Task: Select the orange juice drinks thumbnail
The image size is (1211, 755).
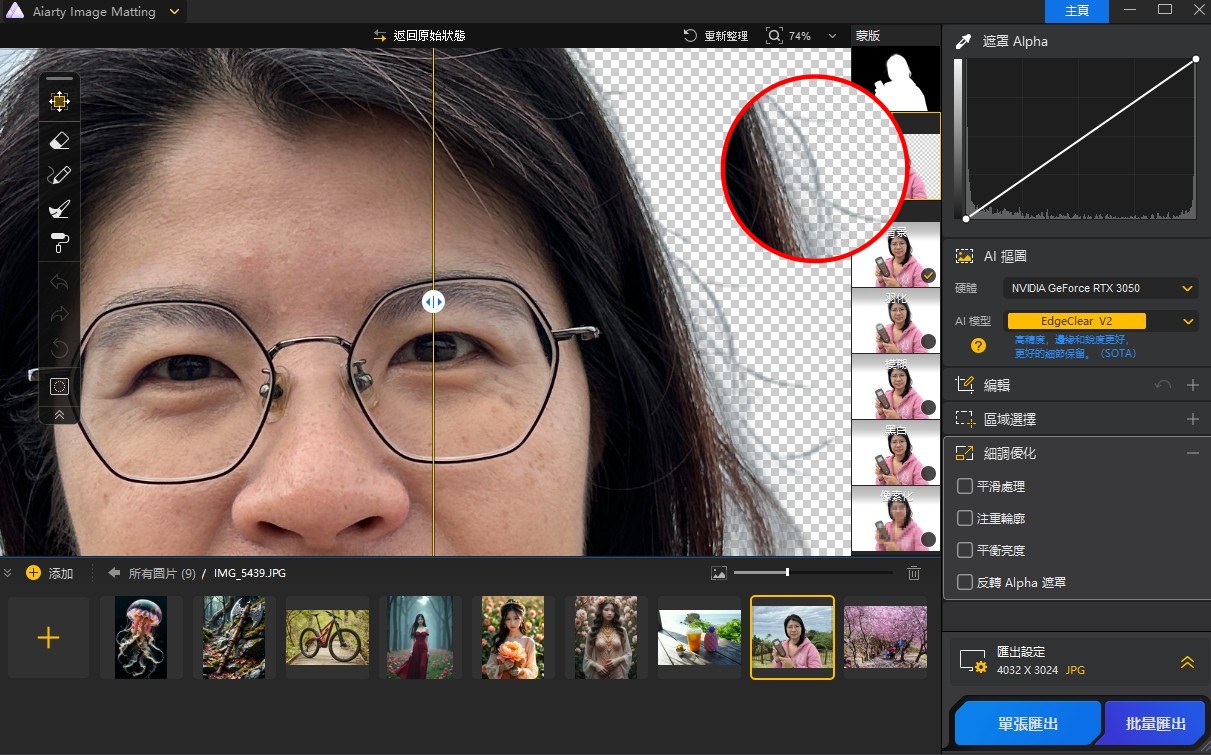Action: 699,638
